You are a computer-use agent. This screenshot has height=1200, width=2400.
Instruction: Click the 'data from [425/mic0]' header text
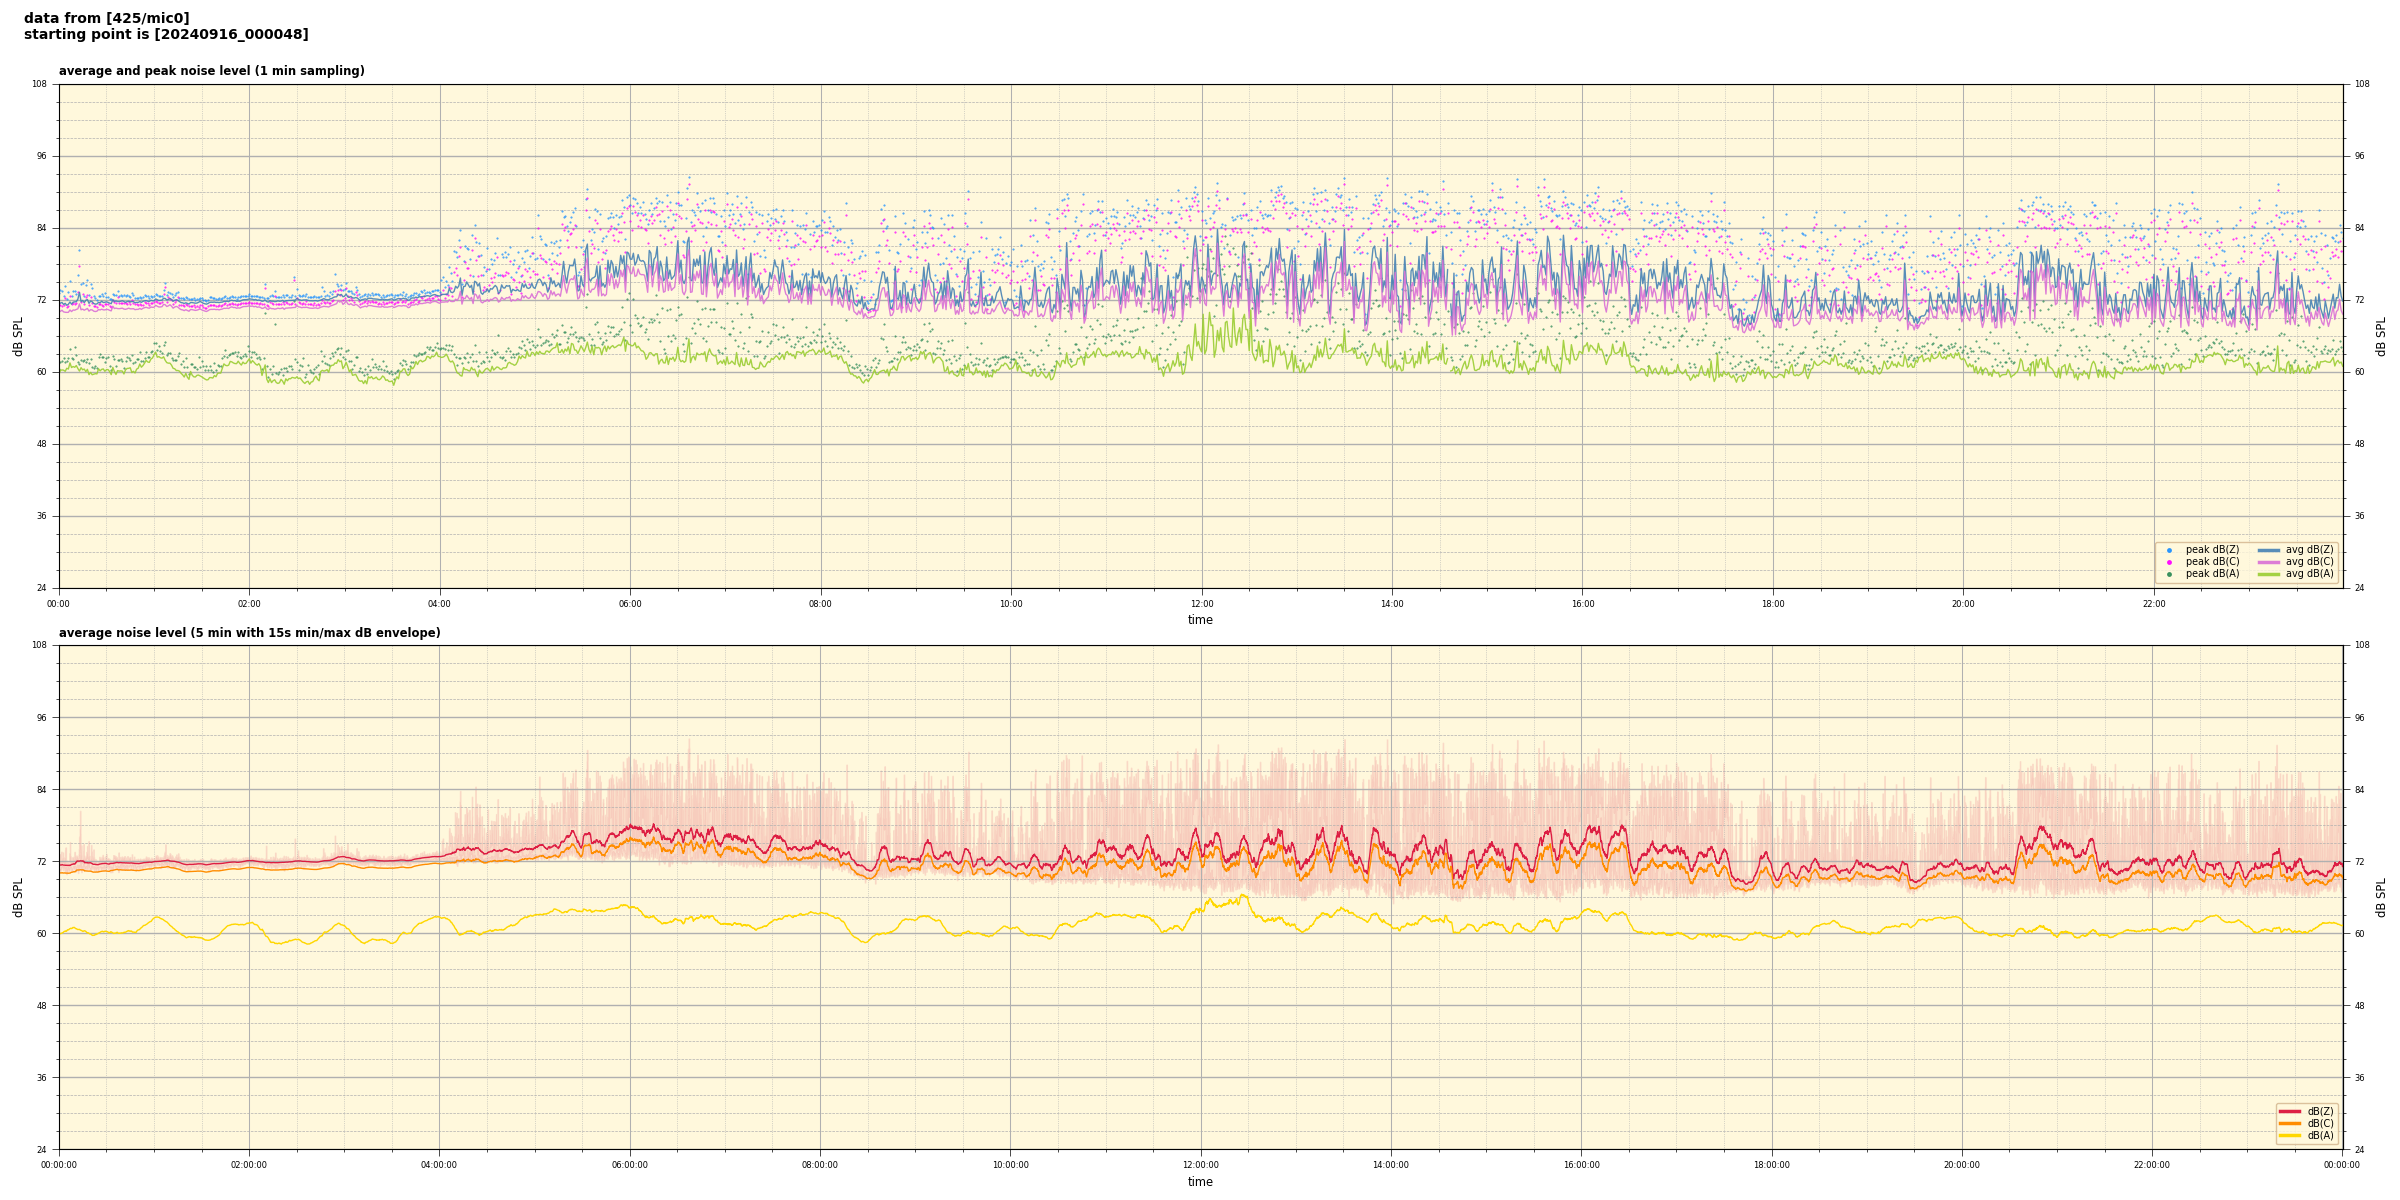coord(106,18)
